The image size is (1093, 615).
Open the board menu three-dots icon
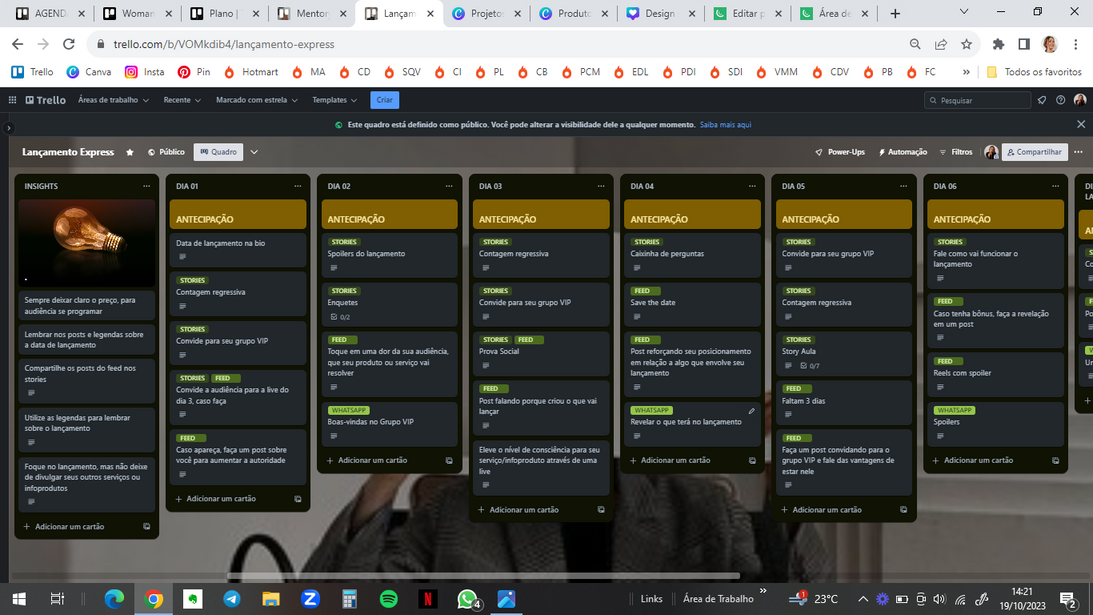[1078, 152]
